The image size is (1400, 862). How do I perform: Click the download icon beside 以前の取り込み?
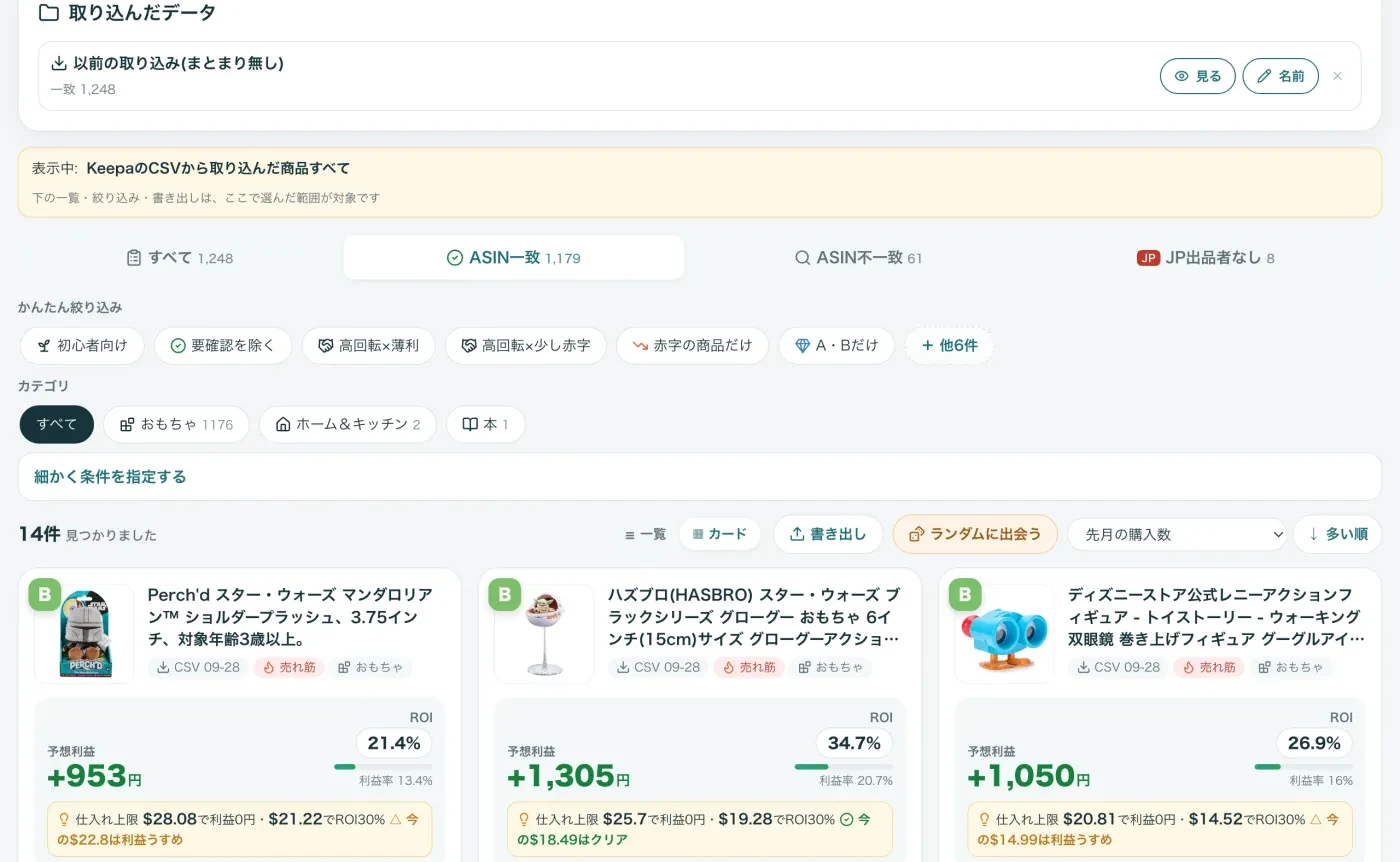(x=59, y=63)
